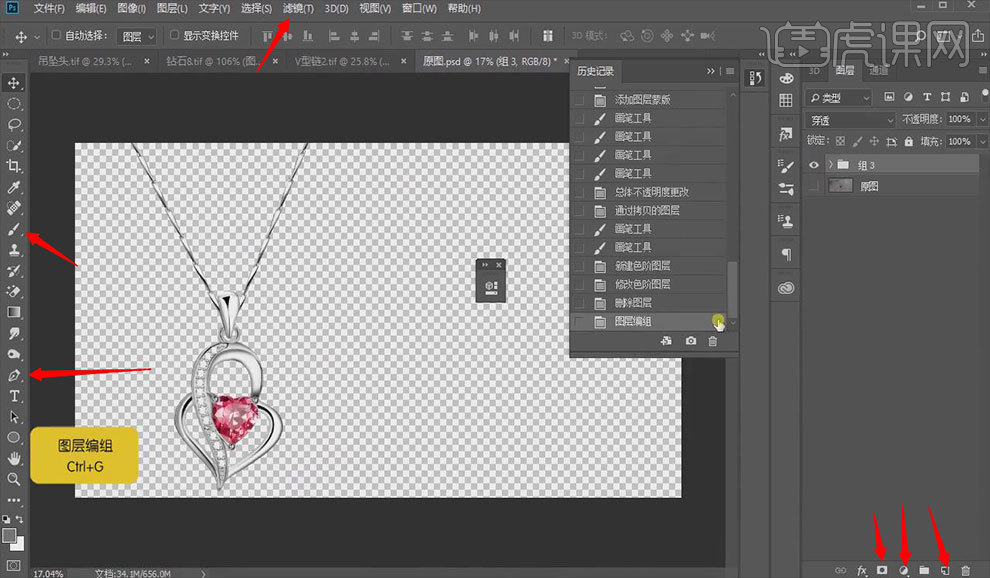
Task: Switch to the 通道 channels tab
Action: (x=878, y=71)
